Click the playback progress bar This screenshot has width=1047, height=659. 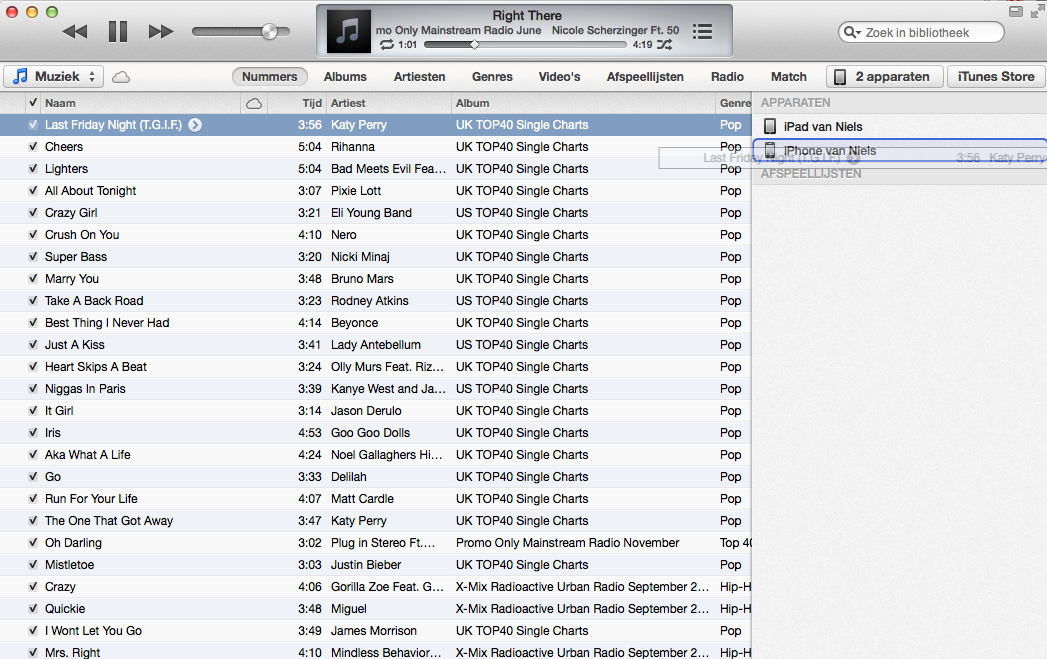525,45
